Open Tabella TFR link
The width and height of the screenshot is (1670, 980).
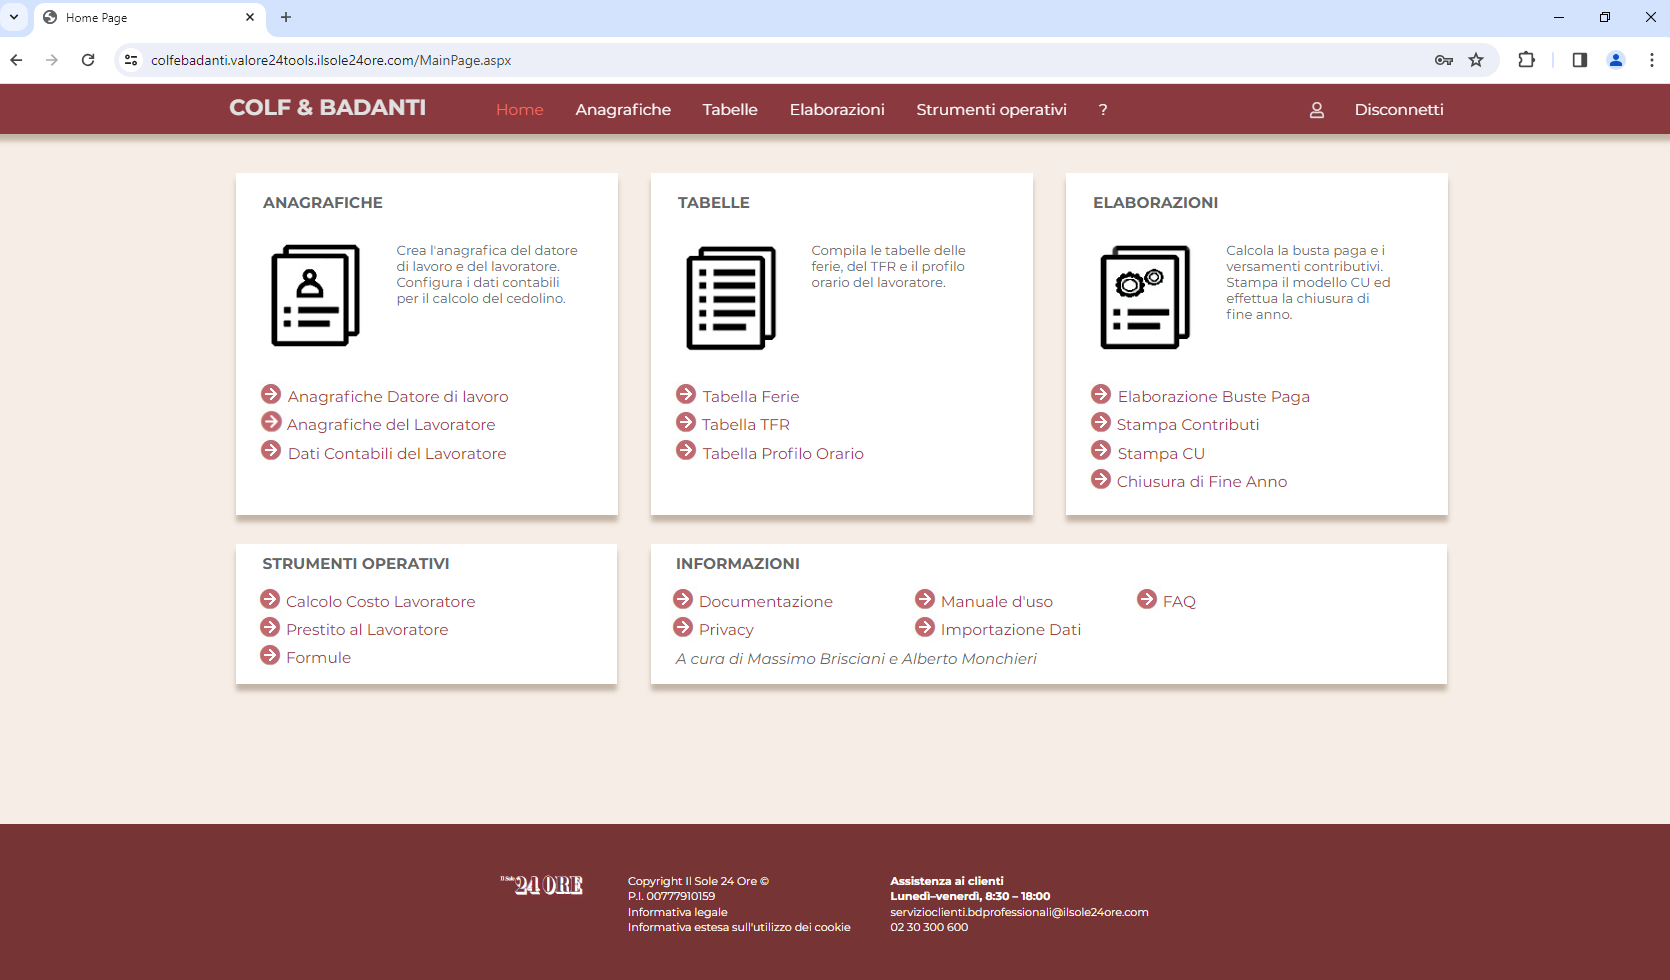pos(746,425)
